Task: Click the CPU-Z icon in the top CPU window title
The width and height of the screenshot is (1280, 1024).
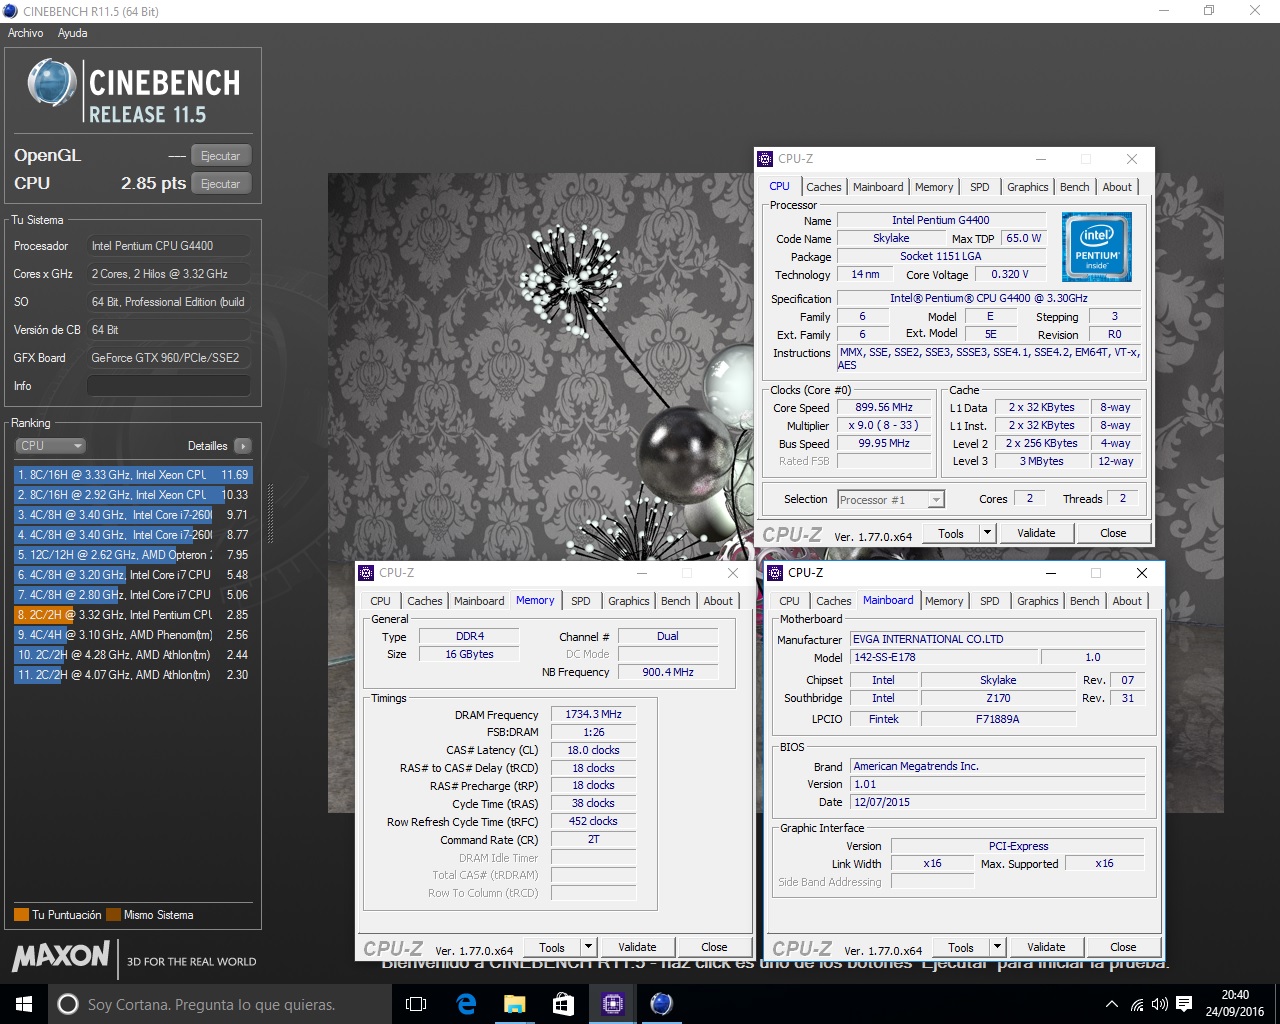Action: pyautogui.click(x=765, y=159)
